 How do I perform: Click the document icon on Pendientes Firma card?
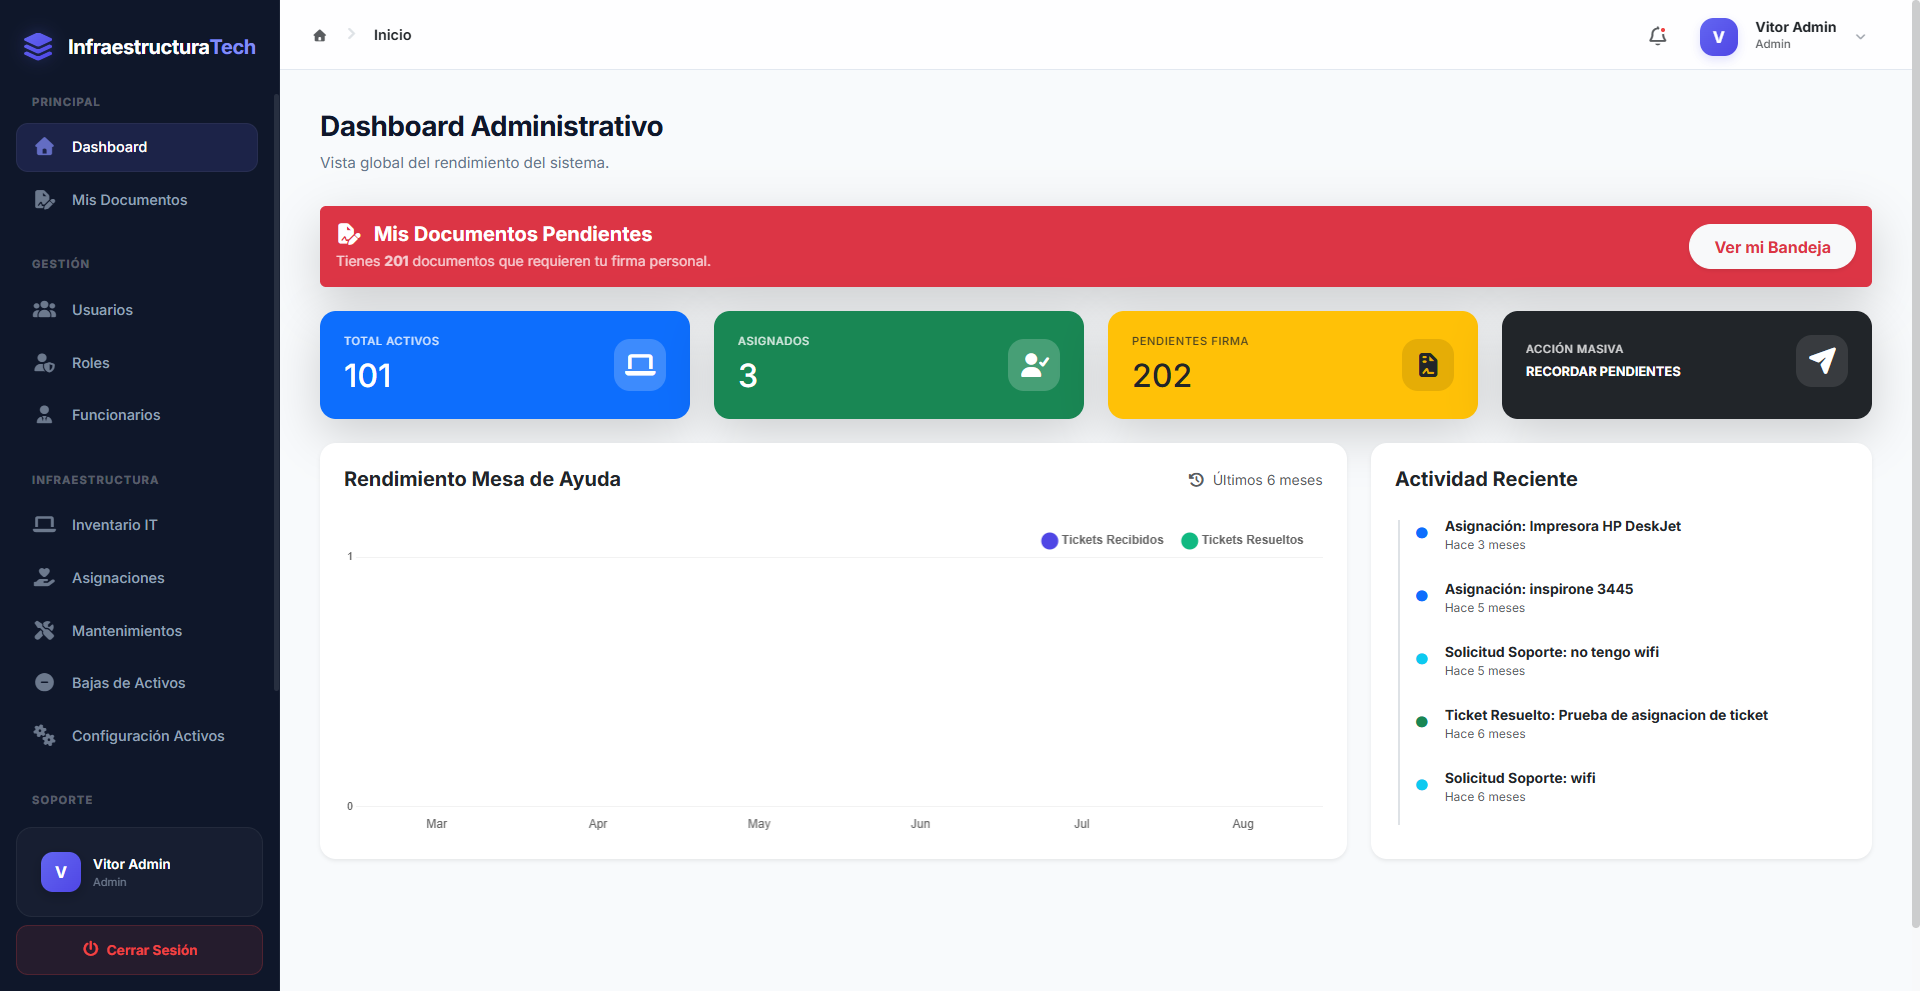point(1428,365)
